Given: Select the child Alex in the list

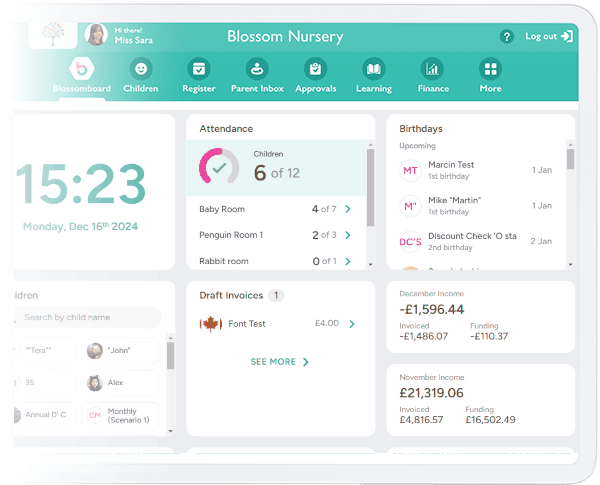Looking at the screenshot, I should (118, 383).
